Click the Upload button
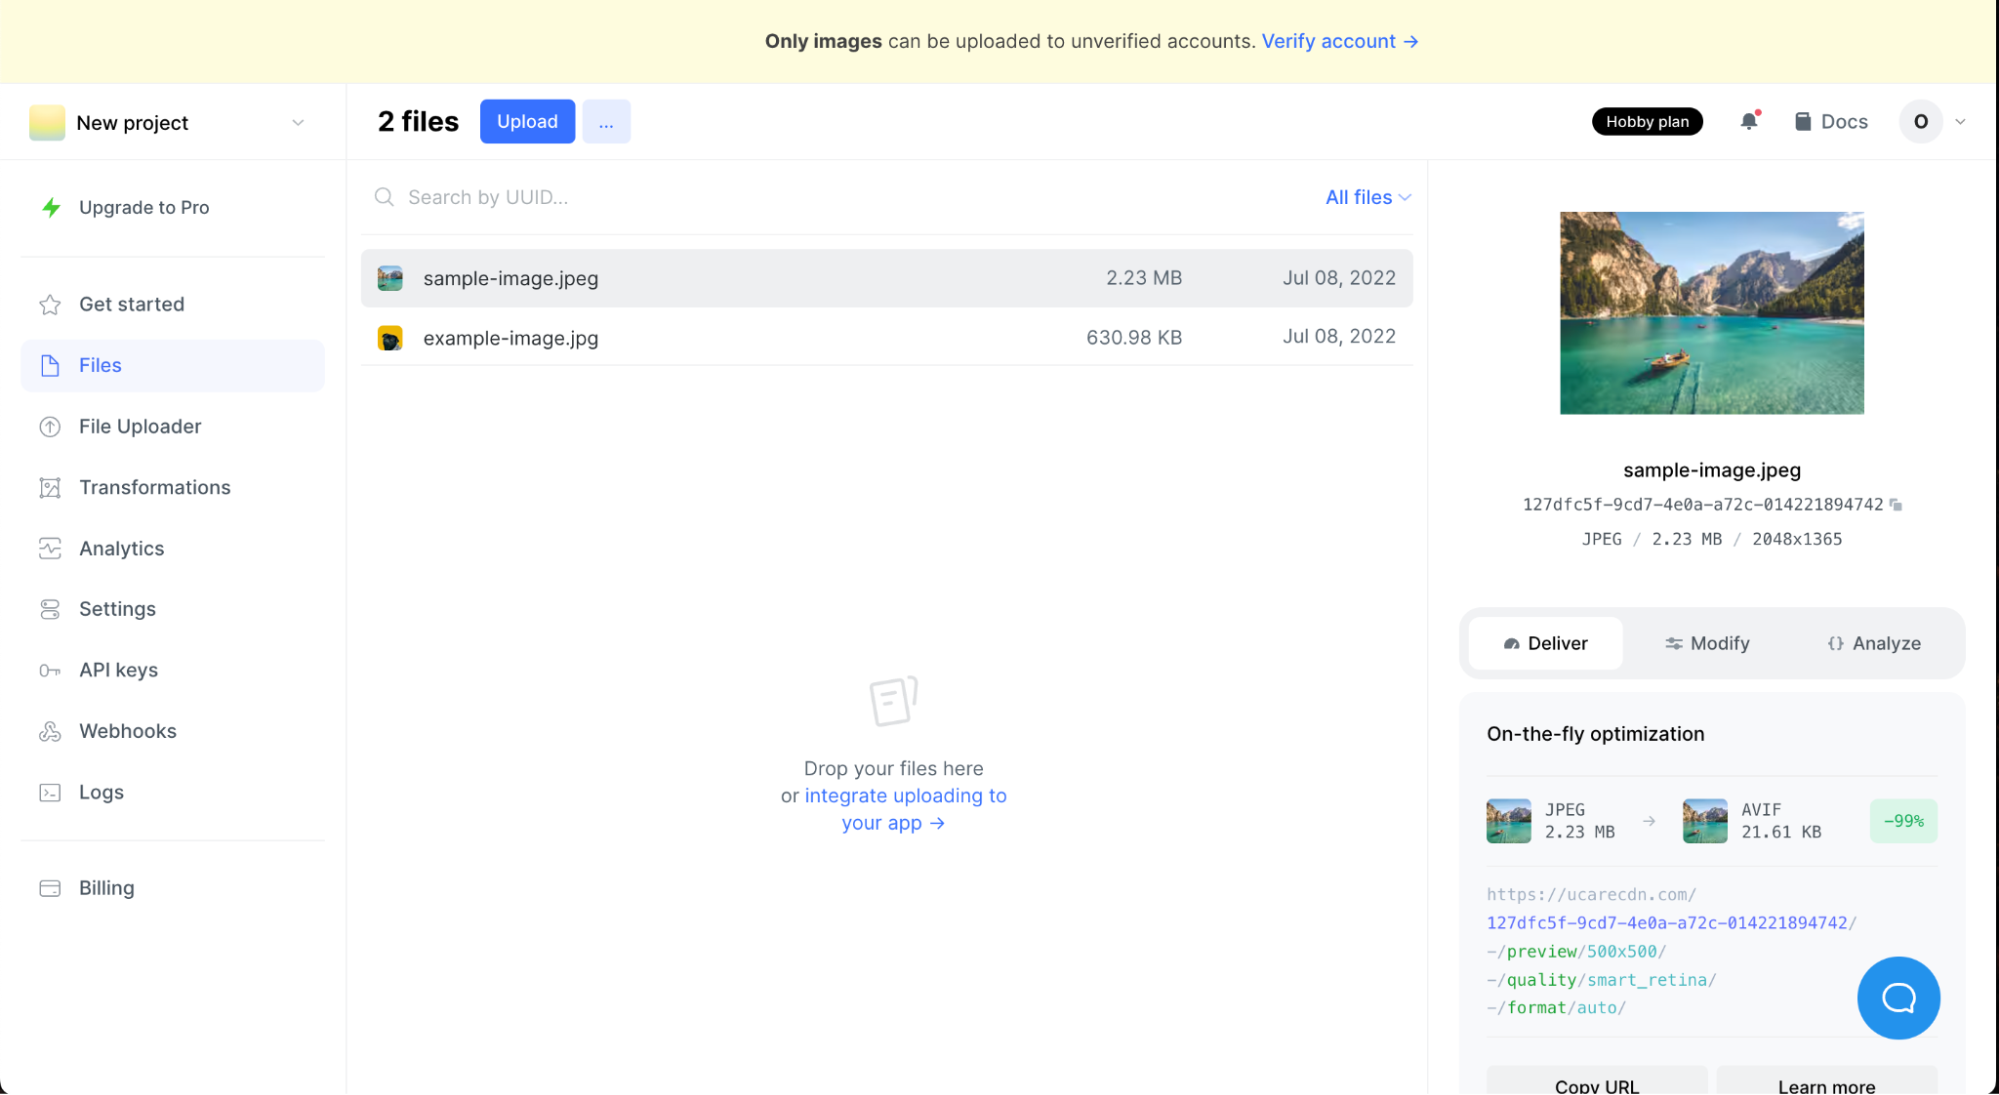This screenshot has height=1095, width=1999. click(527, 121)
